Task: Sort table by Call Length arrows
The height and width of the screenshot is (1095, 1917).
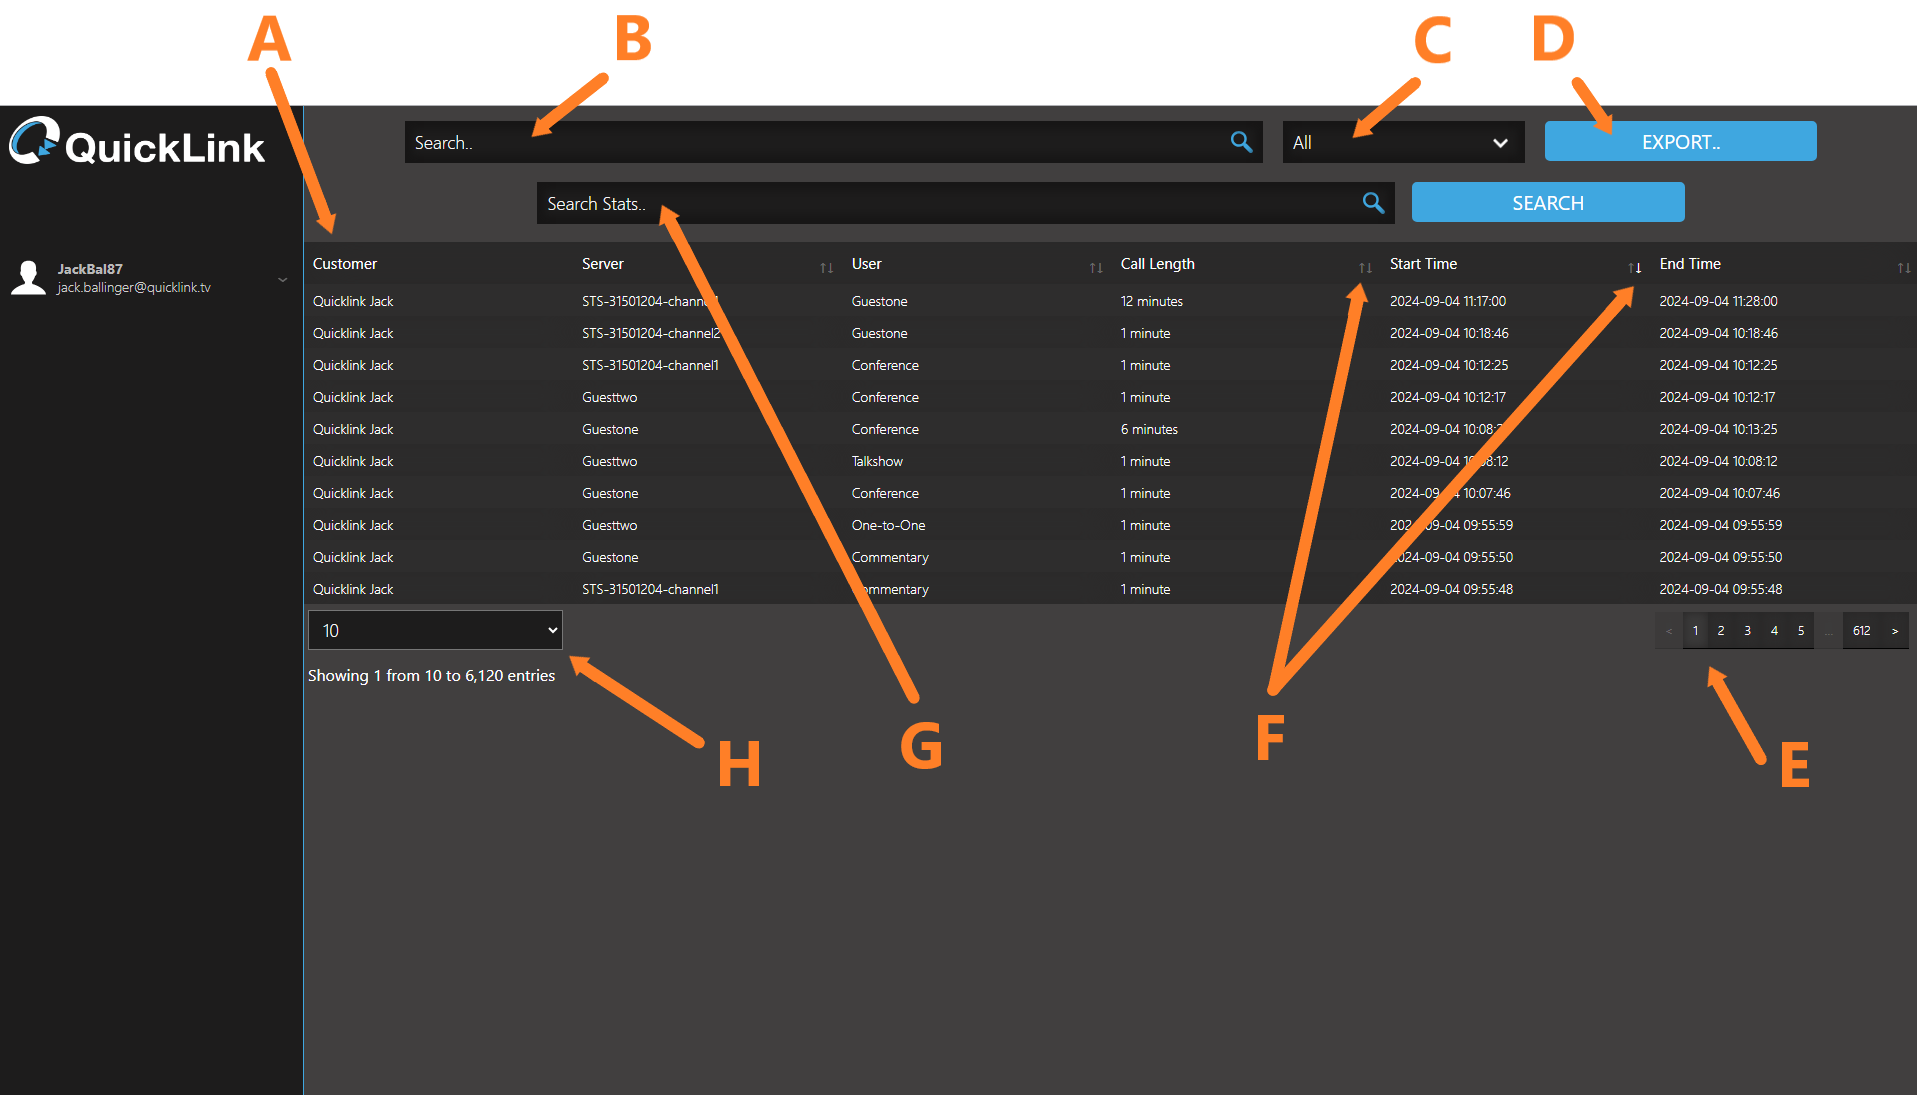Action: 1365,267
